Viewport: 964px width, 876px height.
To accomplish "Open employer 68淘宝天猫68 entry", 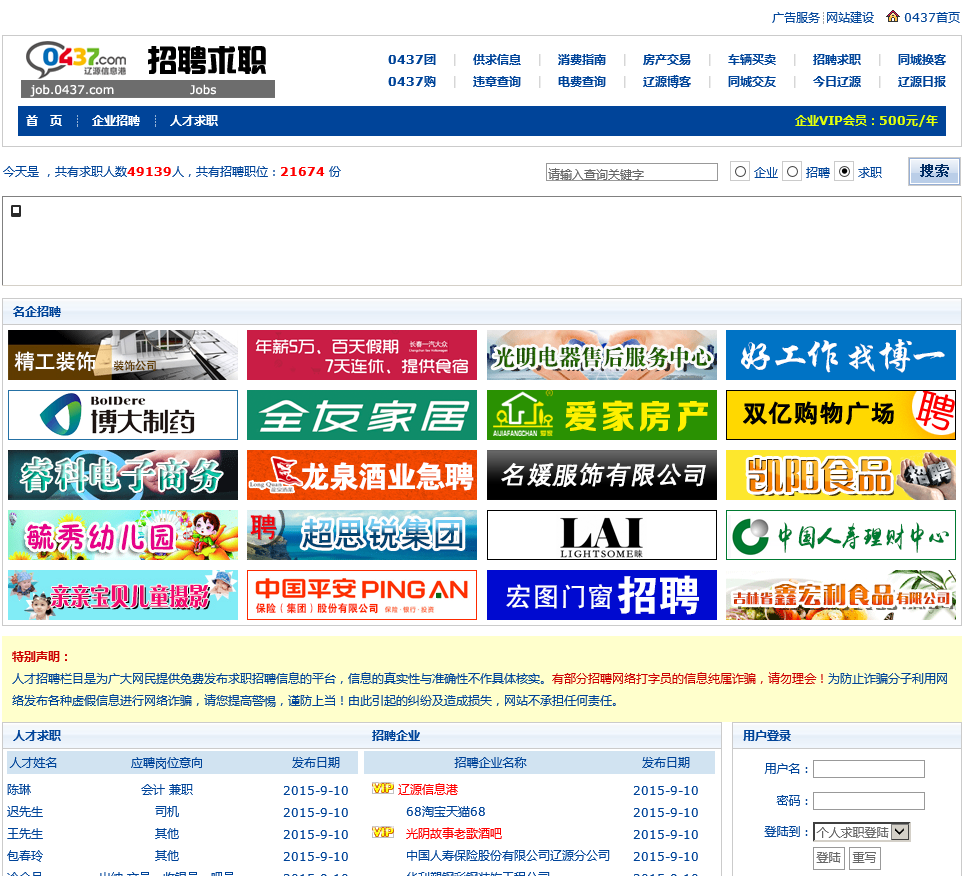I will (446, 811).
